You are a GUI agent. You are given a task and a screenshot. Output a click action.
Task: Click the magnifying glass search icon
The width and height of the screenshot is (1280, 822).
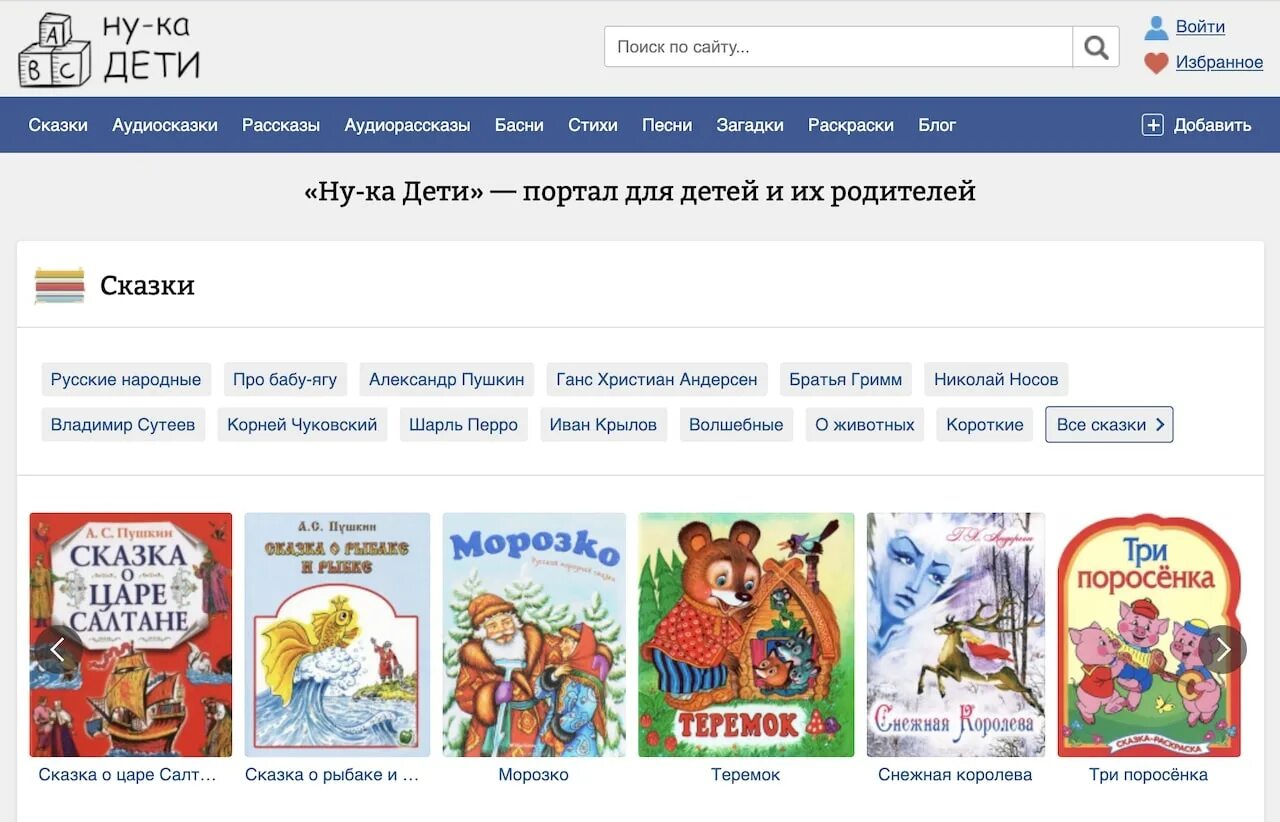coord(1096,47)
